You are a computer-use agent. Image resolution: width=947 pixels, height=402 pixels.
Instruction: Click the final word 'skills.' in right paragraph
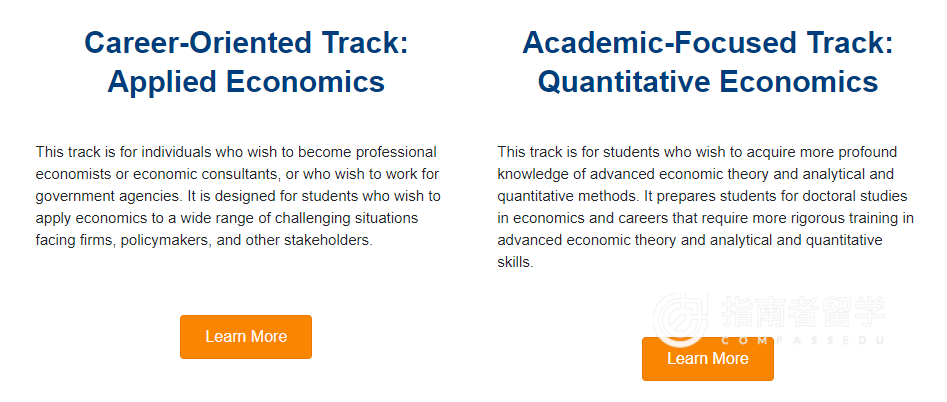(515, 263)
